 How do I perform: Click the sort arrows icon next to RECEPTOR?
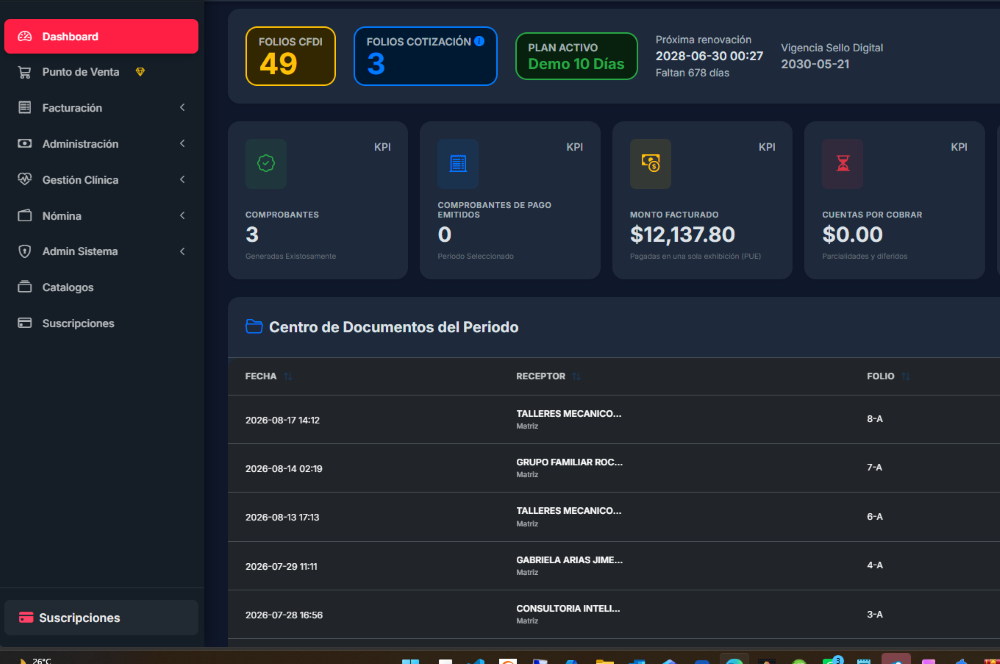[x=577, y=376]
